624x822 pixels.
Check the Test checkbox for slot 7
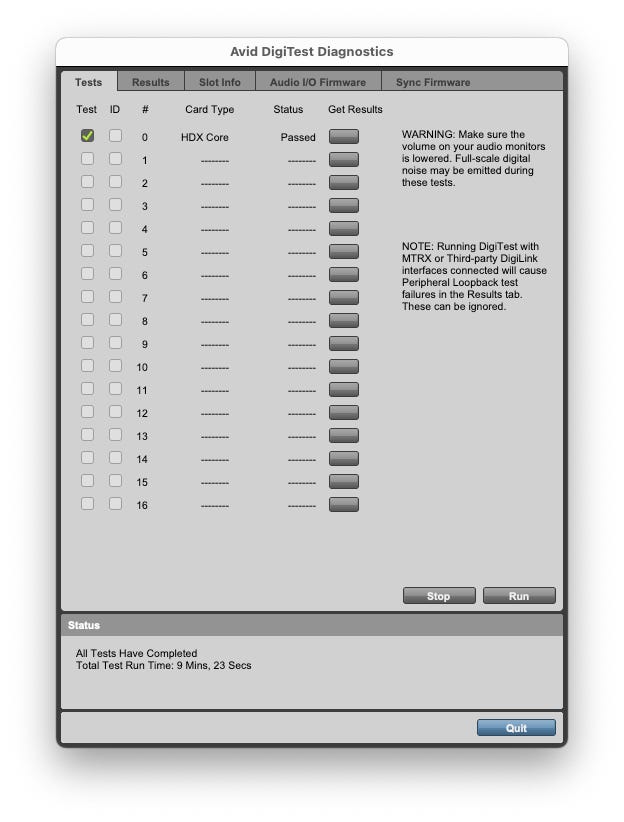tap(88, 297)
